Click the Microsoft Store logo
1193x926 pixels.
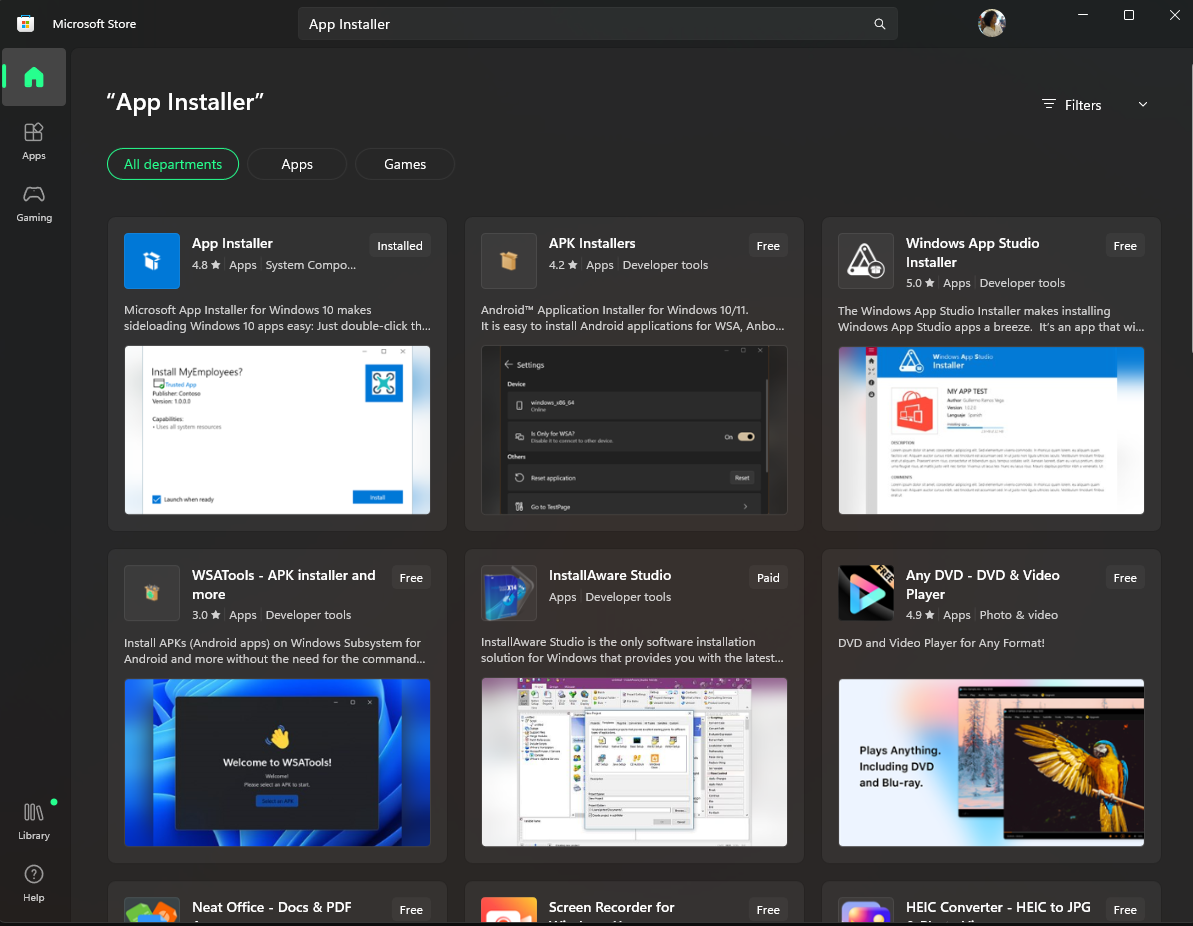click(x=25, y=23)
